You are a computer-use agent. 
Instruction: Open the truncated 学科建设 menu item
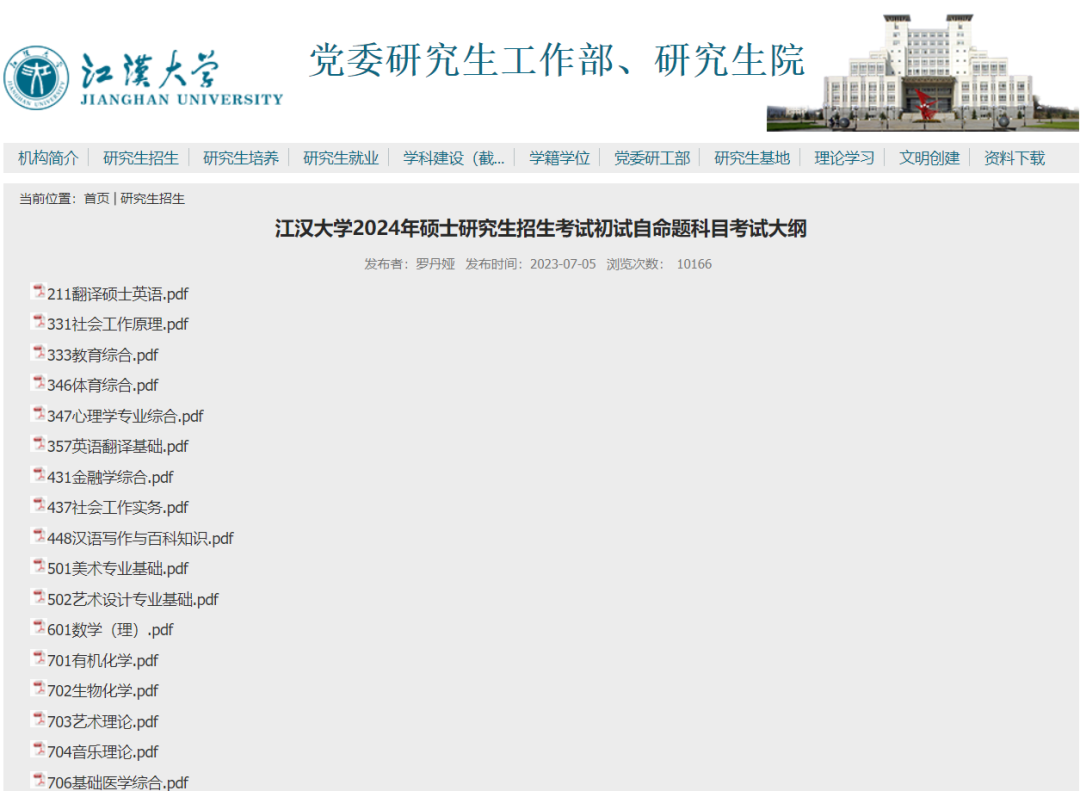pos(455,157)
